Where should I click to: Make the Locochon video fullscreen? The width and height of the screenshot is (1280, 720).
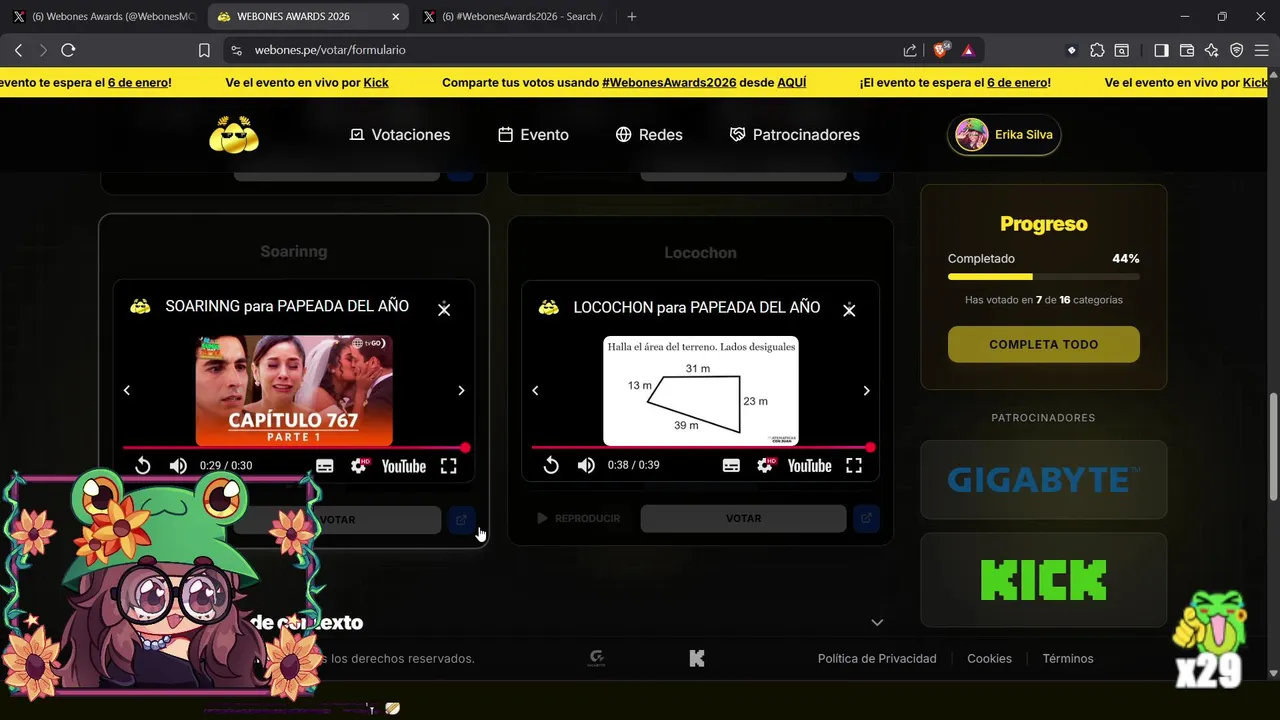(x=854, y=465)
